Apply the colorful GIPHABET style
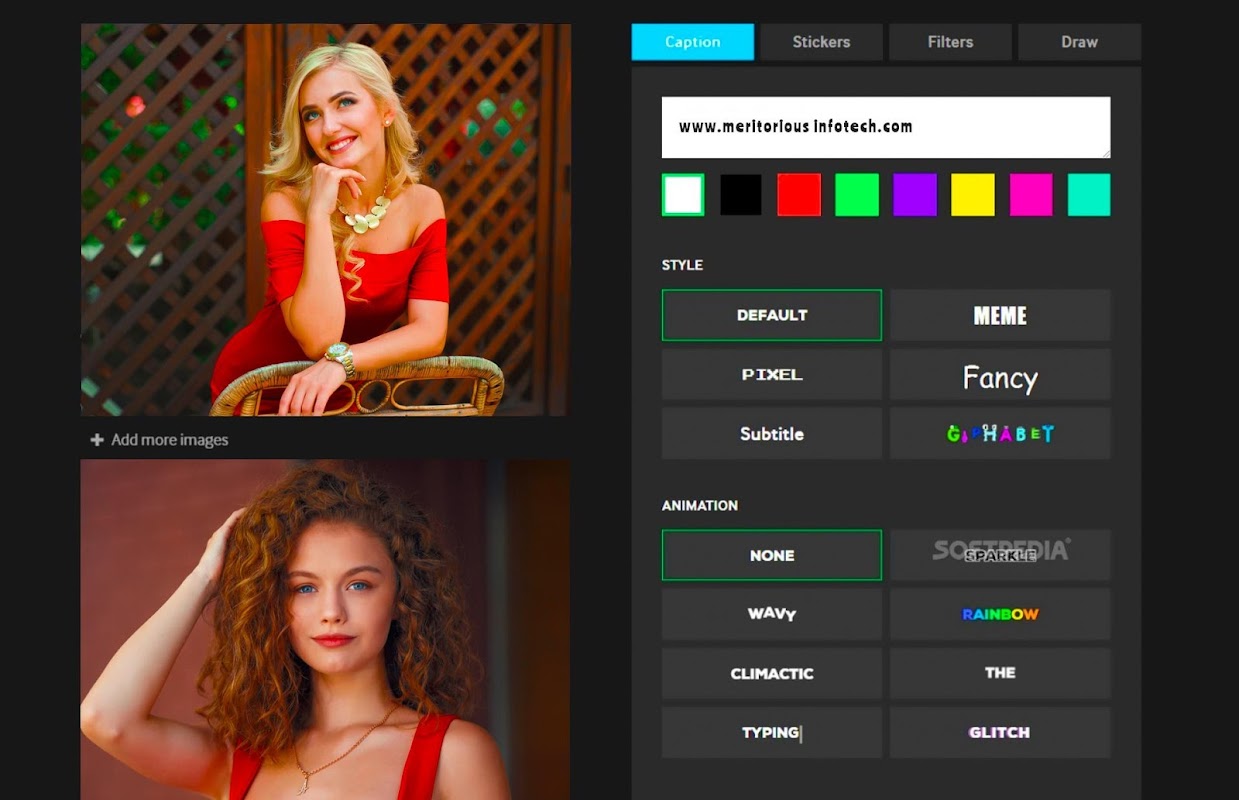Viewport: 1239px width, 800px height. pos(1000,434)
